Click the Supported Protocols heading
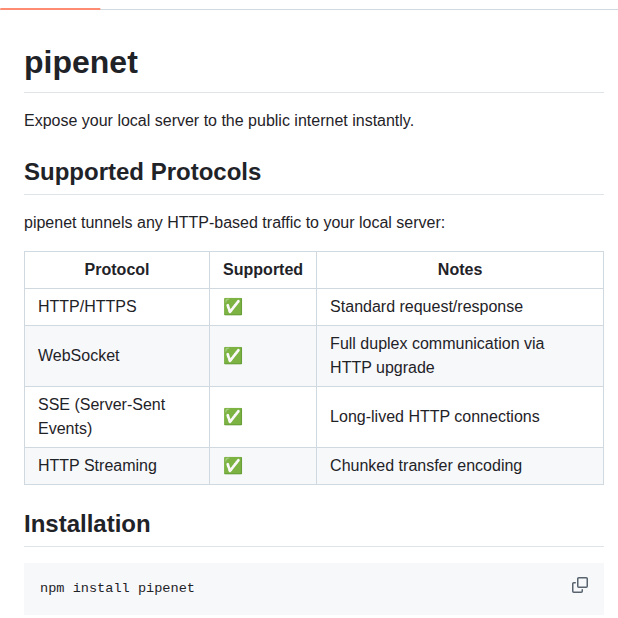 (143, 172)
